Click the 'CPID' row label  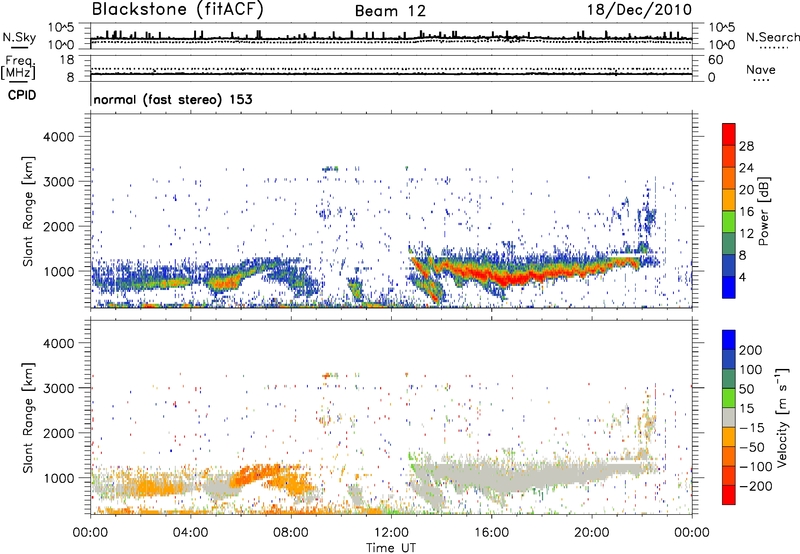pos(22,95)
